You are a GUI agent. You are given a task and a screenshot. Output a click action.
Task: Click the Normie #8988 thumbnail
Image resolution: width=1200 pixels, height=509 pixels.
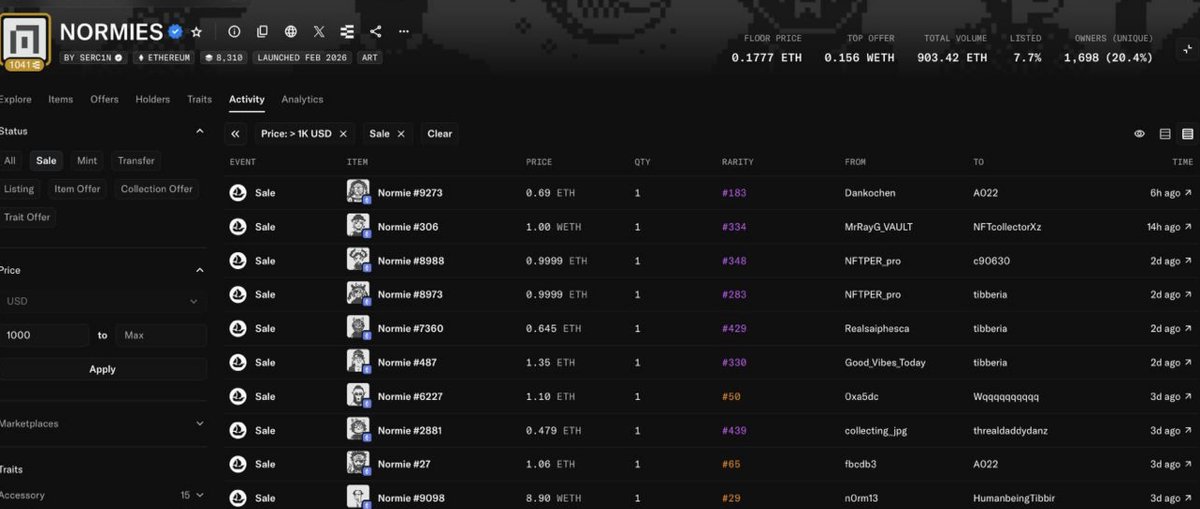click(x=358, y=260)
